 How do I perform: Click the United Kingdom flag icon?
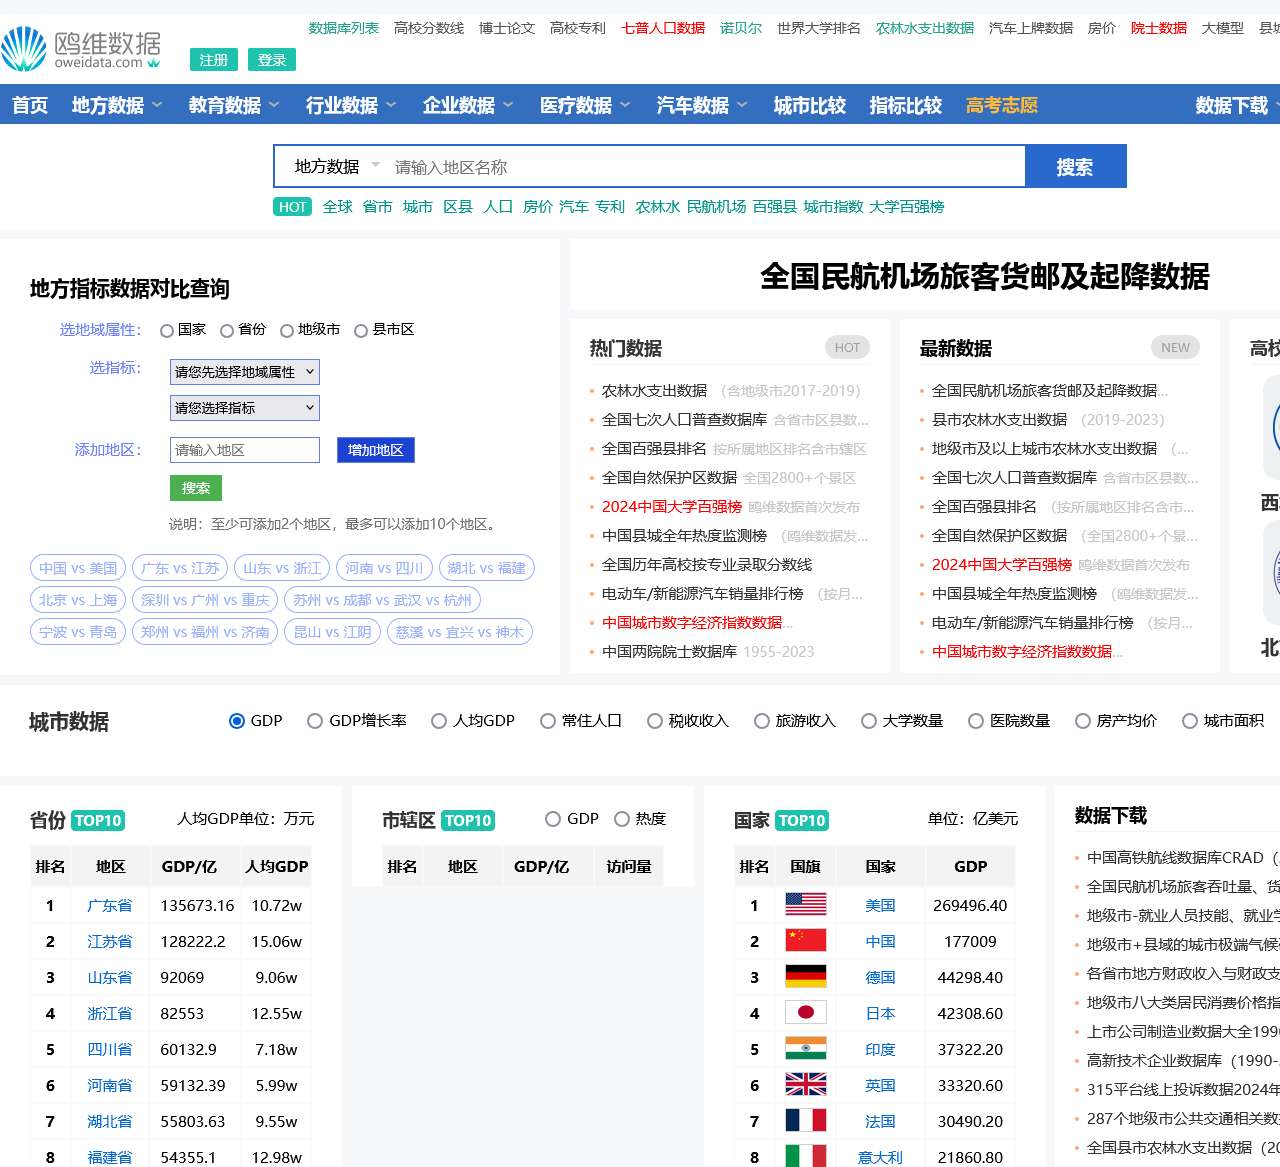[805, 1085]
